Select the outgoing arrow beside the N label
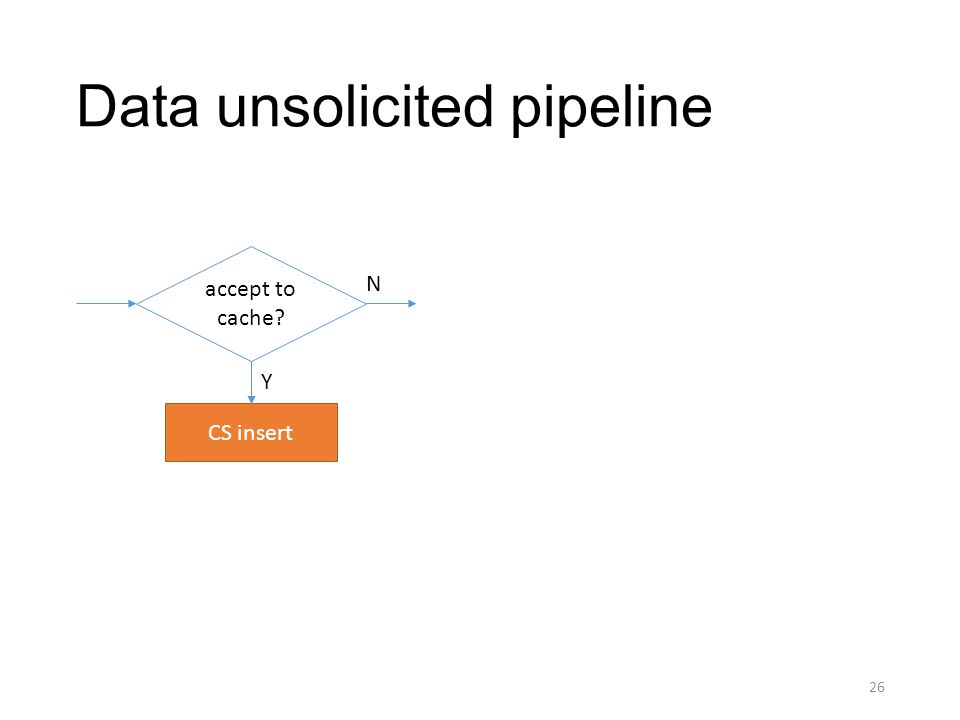 (391, 303)
